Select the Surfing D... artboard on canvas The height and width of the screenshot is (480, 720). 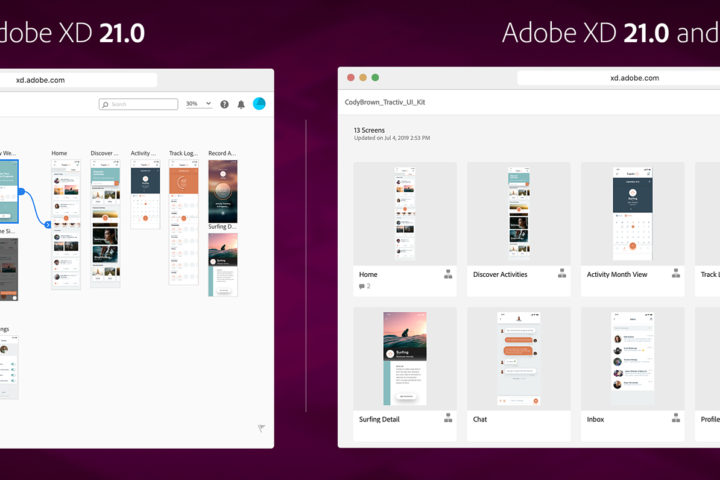point(223,265)
